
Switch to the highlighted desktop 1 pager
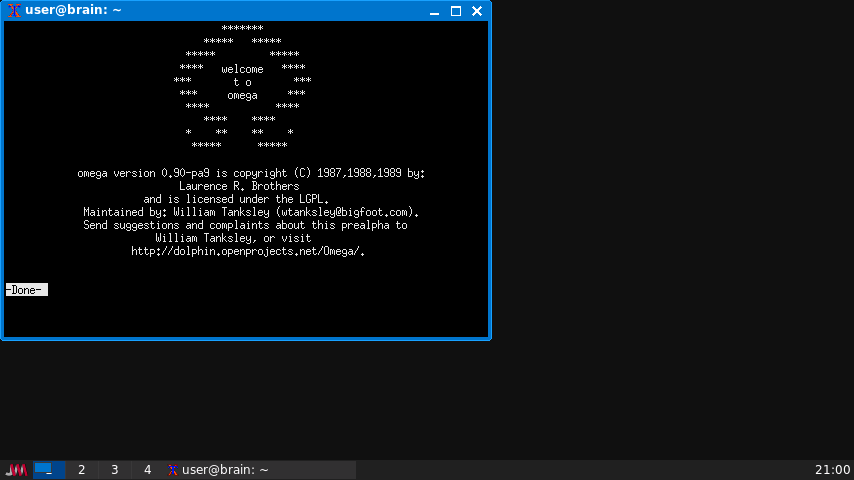[x=49, y=470]
